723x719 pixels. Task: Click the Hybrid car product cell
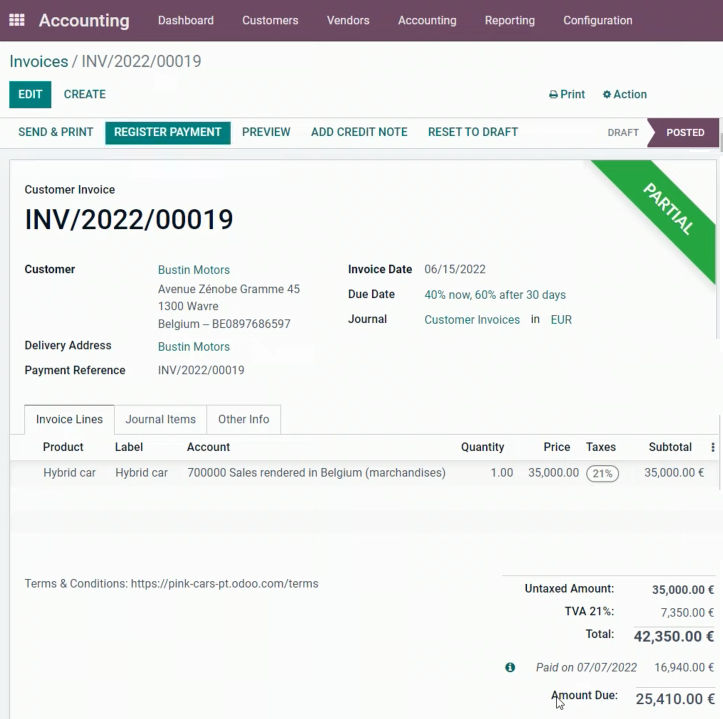pos(69,473)
